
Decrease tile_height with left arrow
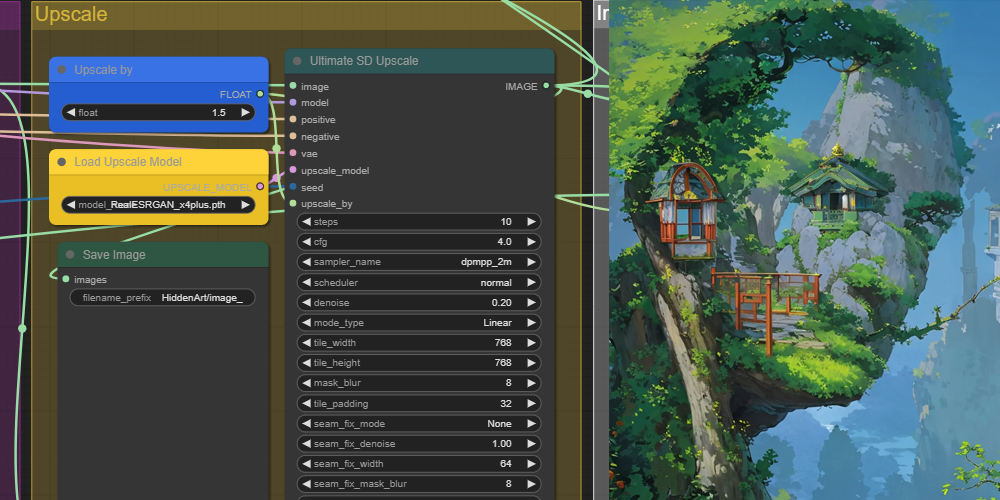307,363
